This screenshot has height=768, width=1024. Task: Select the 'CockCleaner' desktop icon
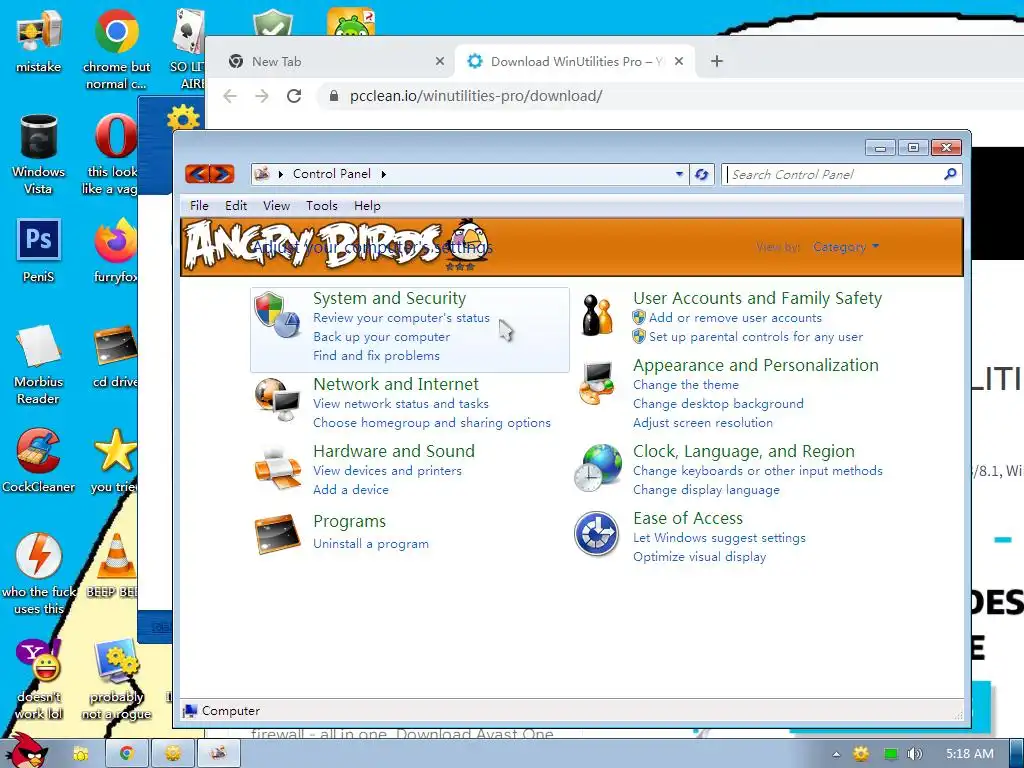click(x=39, y=460)
